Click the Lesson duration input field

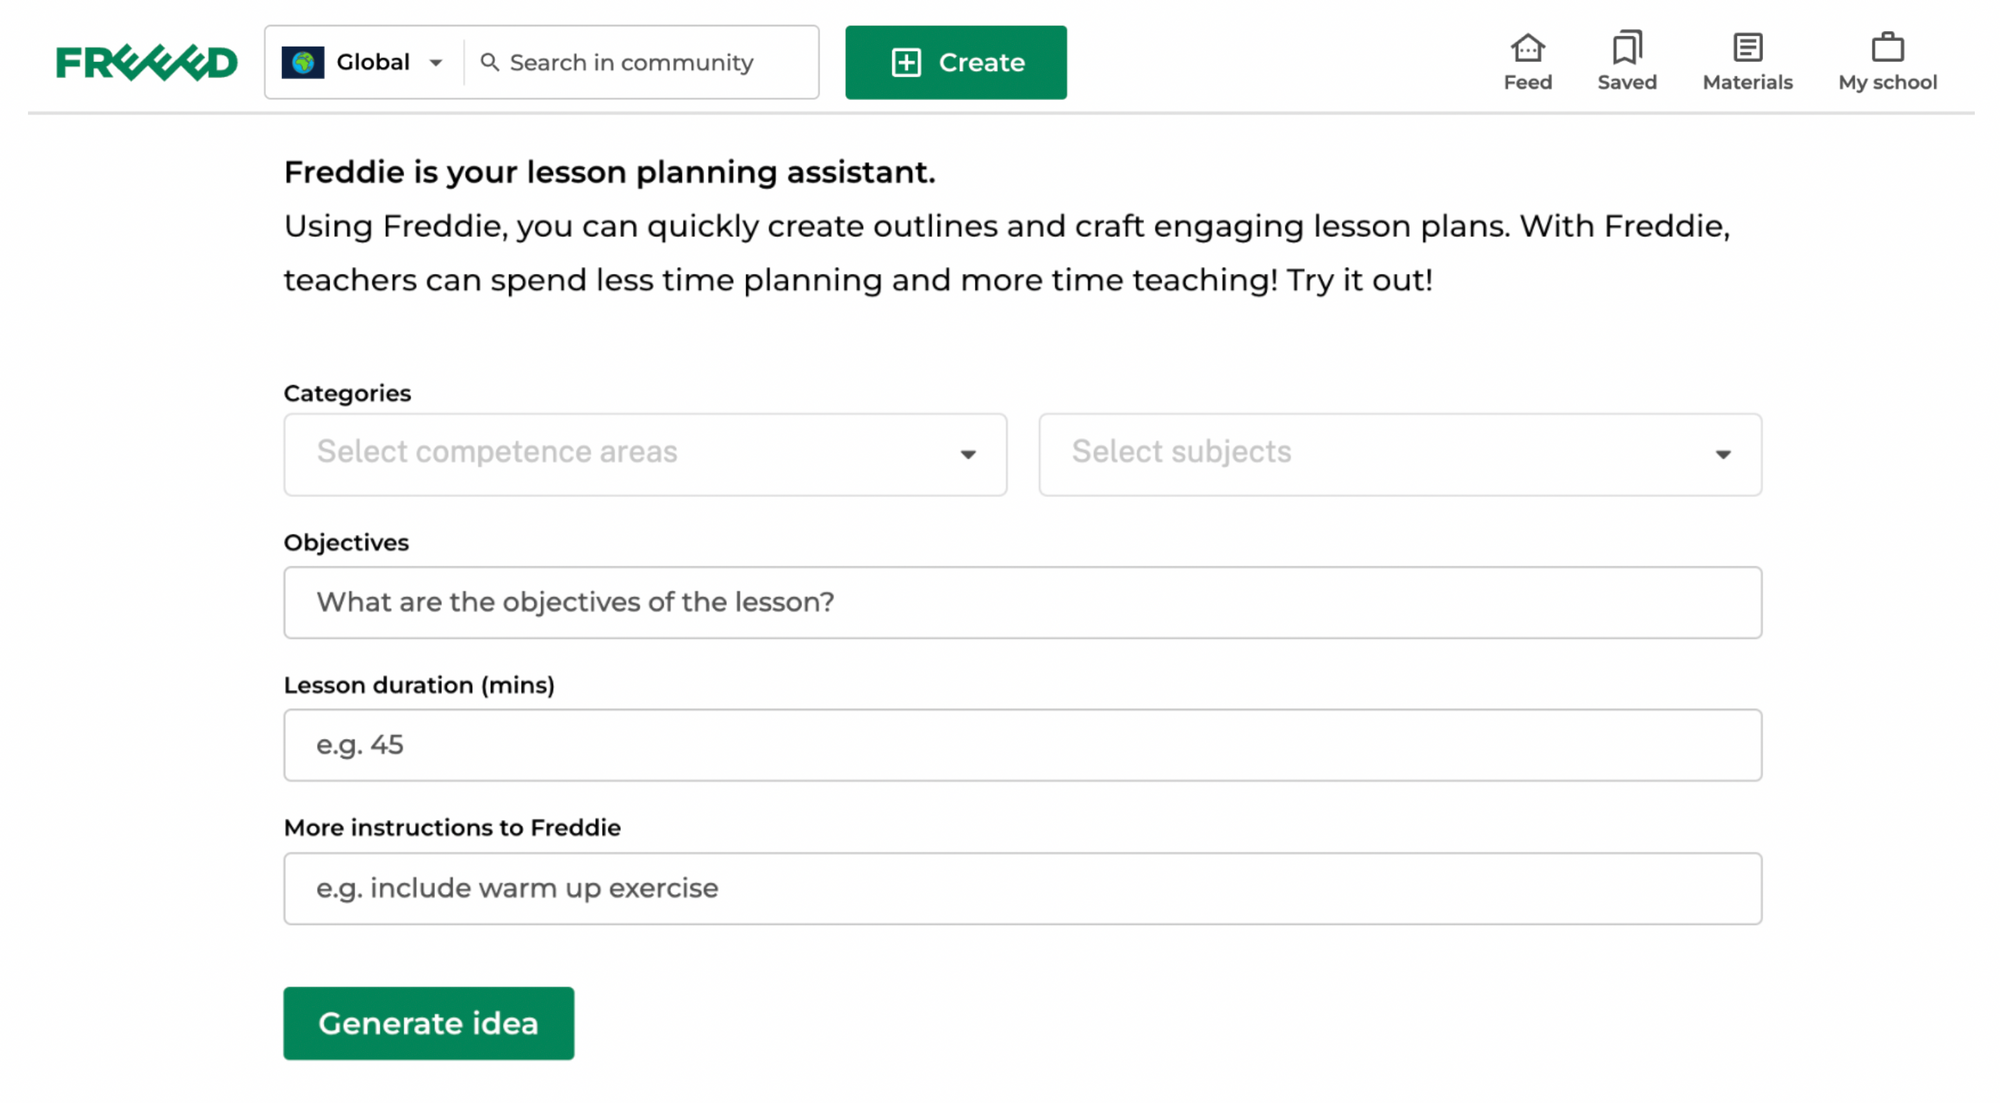[1022, 745]
